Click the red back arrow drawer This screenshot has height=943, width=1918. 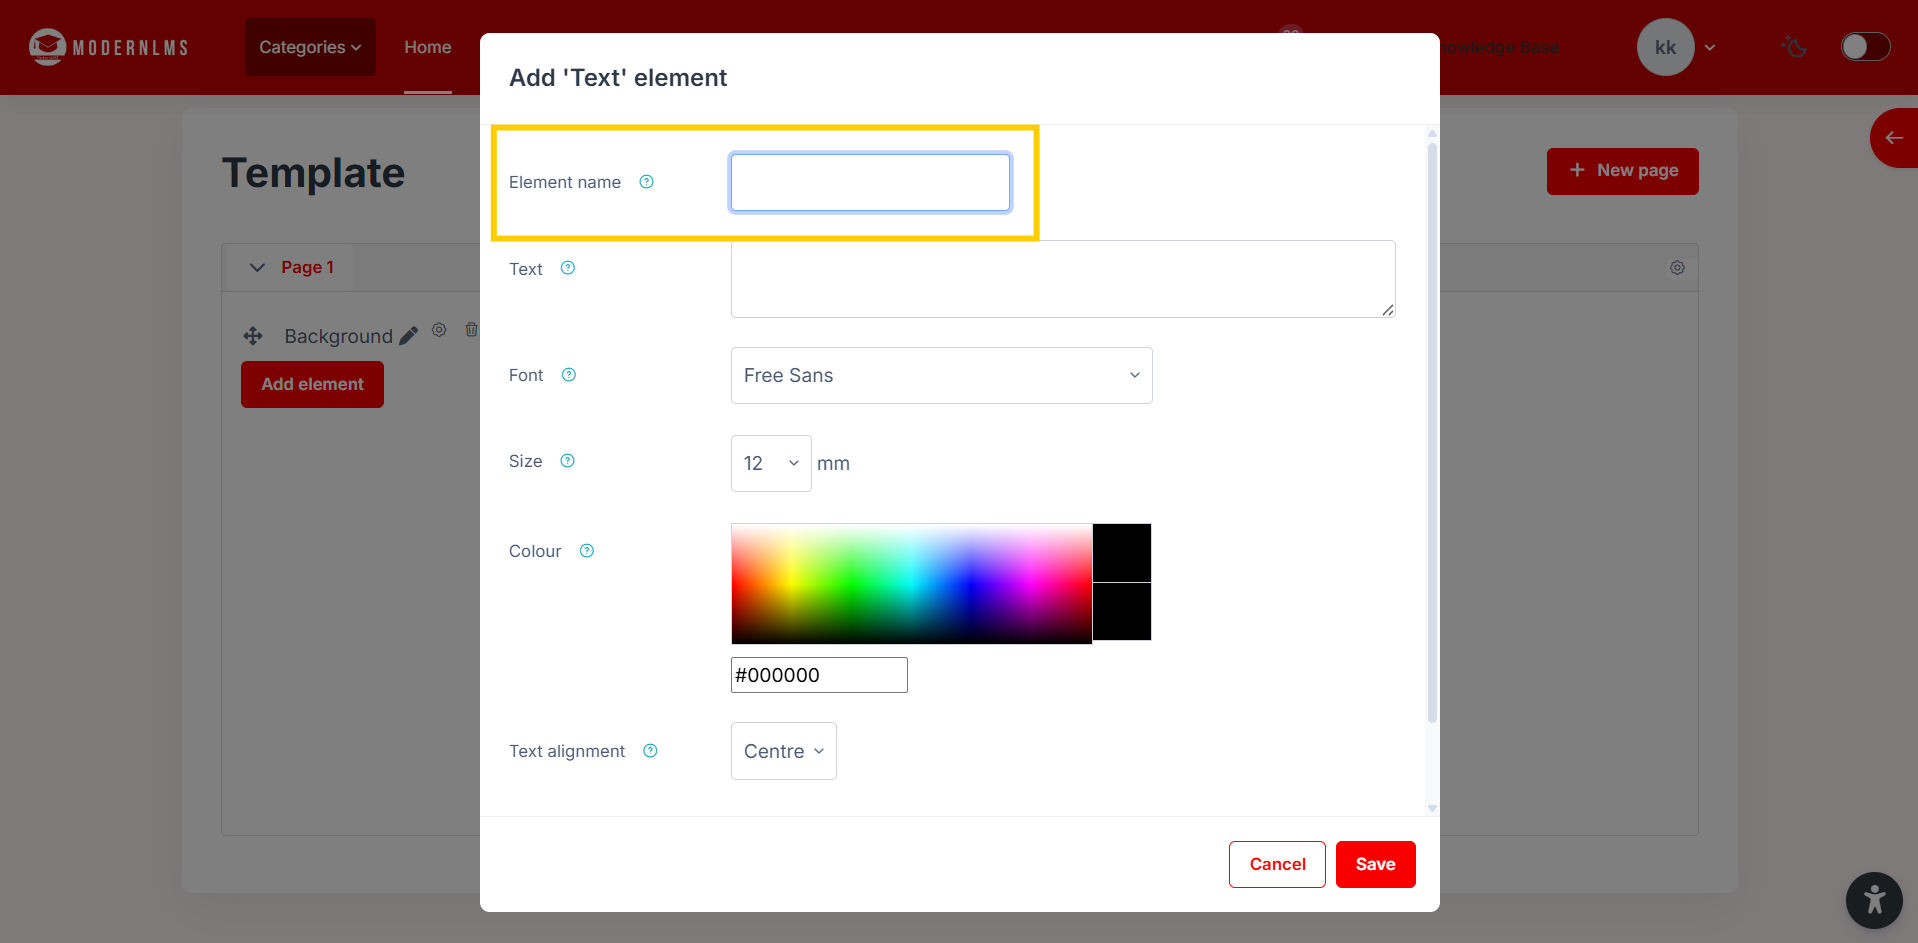[x=1894, y=138]
